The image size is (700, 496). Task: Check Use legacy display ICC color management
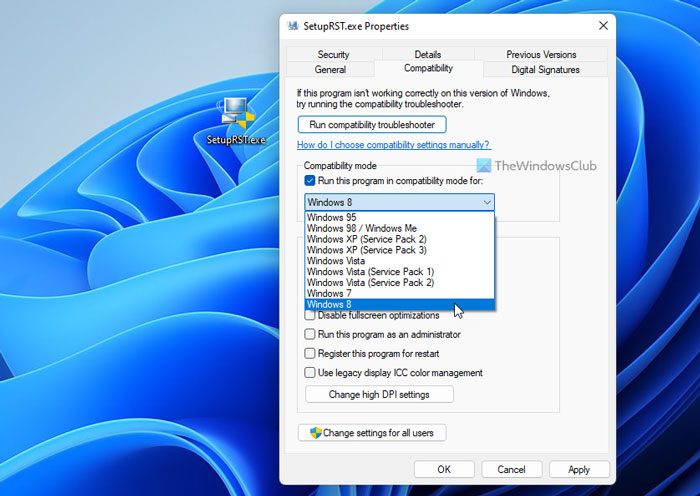(310, 373)
